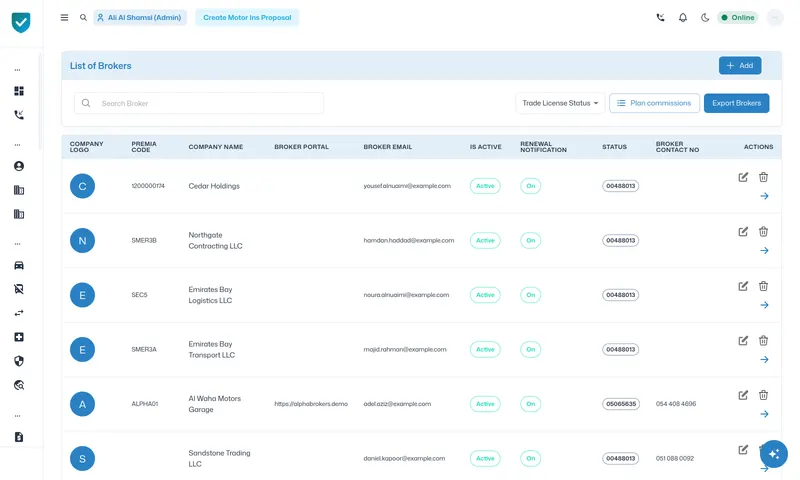The width and height of the screenshot is (800, 480).
Task: Click Ali Al Shamsi (Admin) user chip
Action: 140,17
